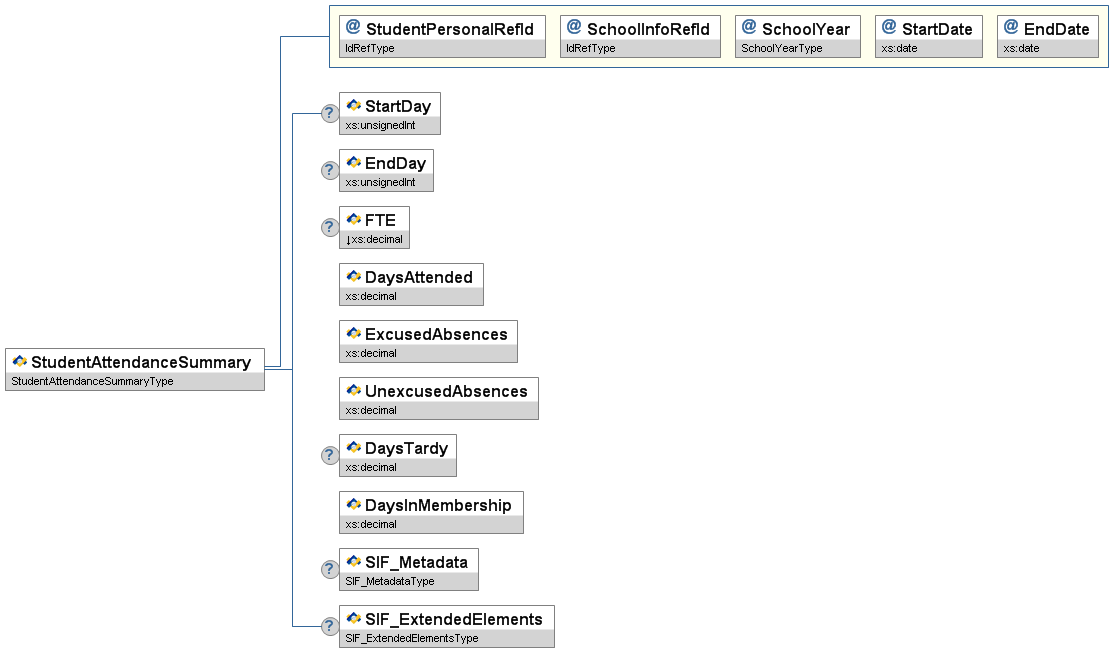Click the SchoolInfoRefId attribute box
Image resolution: width=1113 pixels, height=652 pixels.
[640, 36]
